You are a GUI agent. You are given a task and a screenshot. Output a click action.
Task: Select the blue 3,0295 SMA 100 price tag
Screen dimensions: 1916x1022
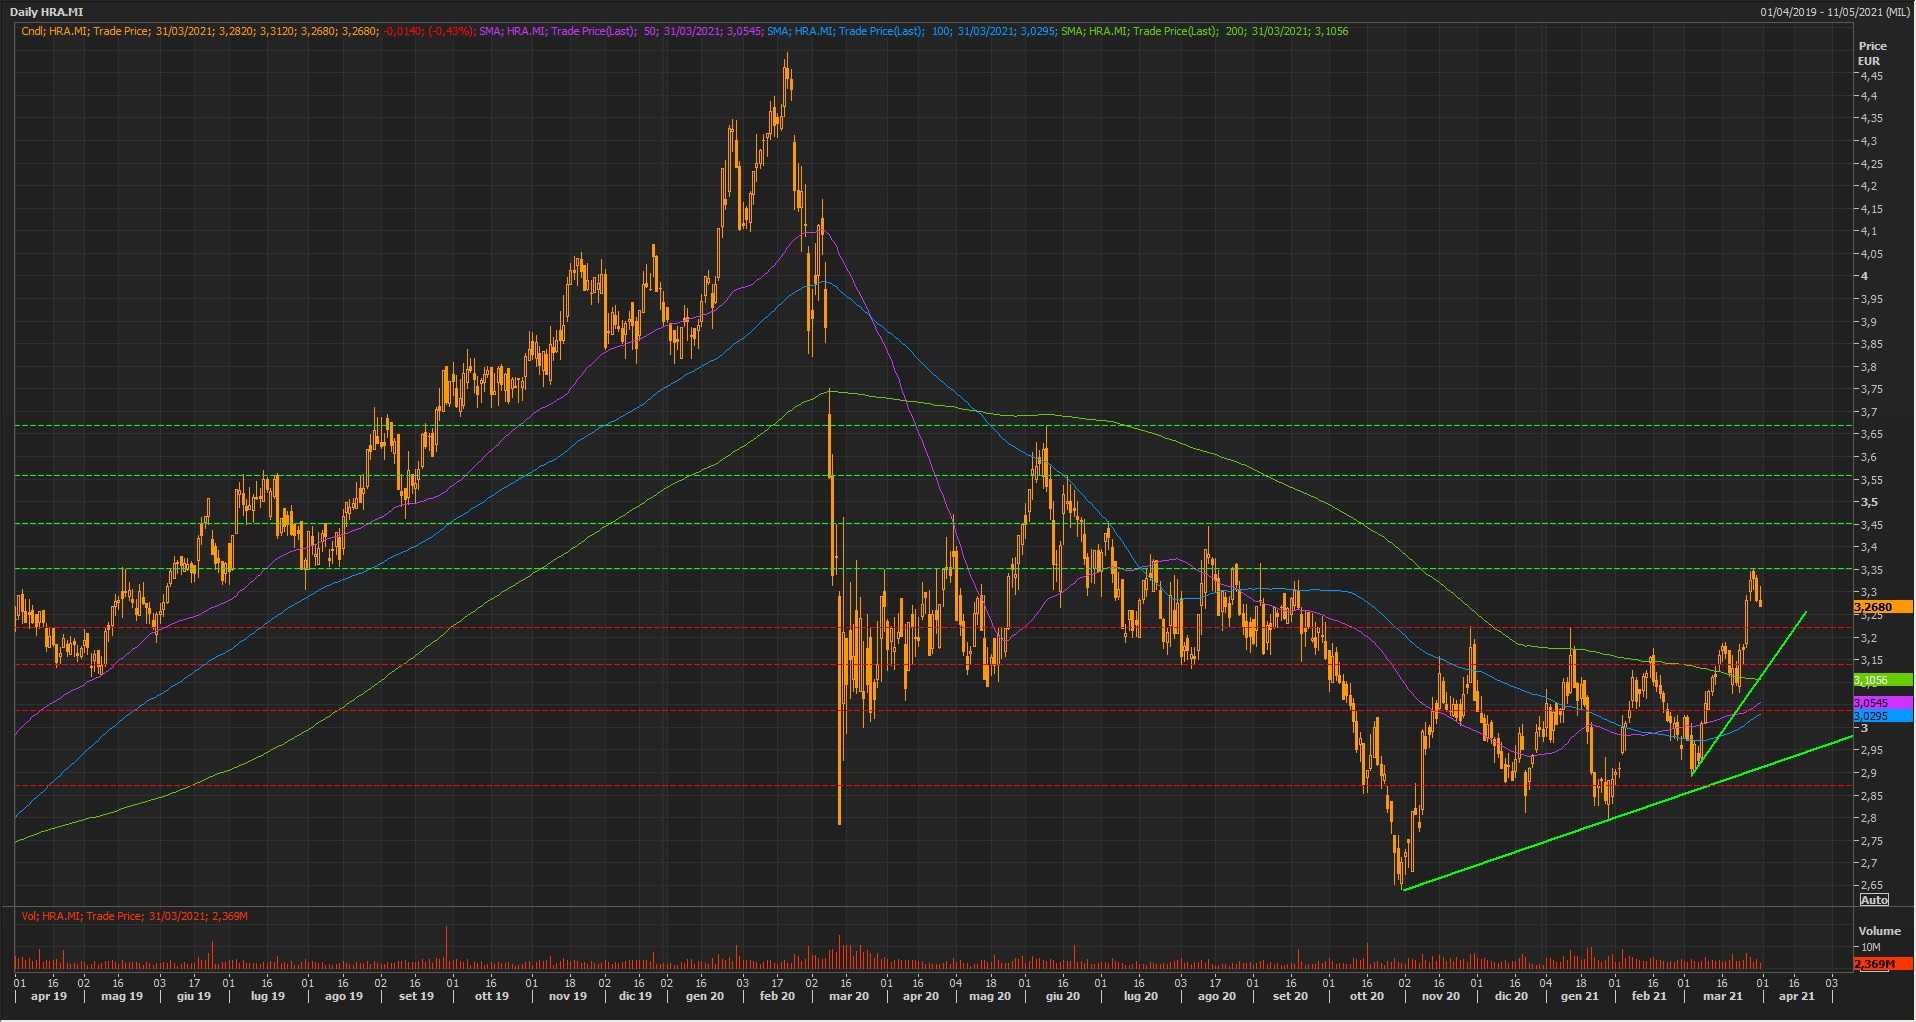click(x=1881, y=716)
